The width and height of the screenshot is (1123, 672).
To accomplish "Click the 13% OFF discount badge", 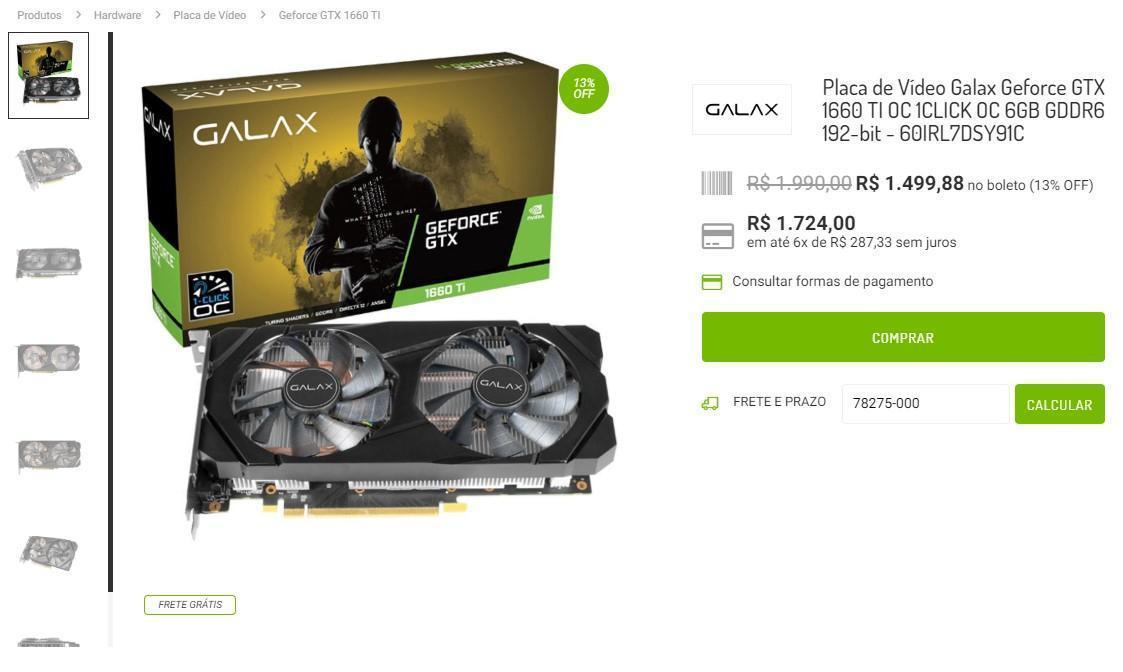I will point(583,89).
